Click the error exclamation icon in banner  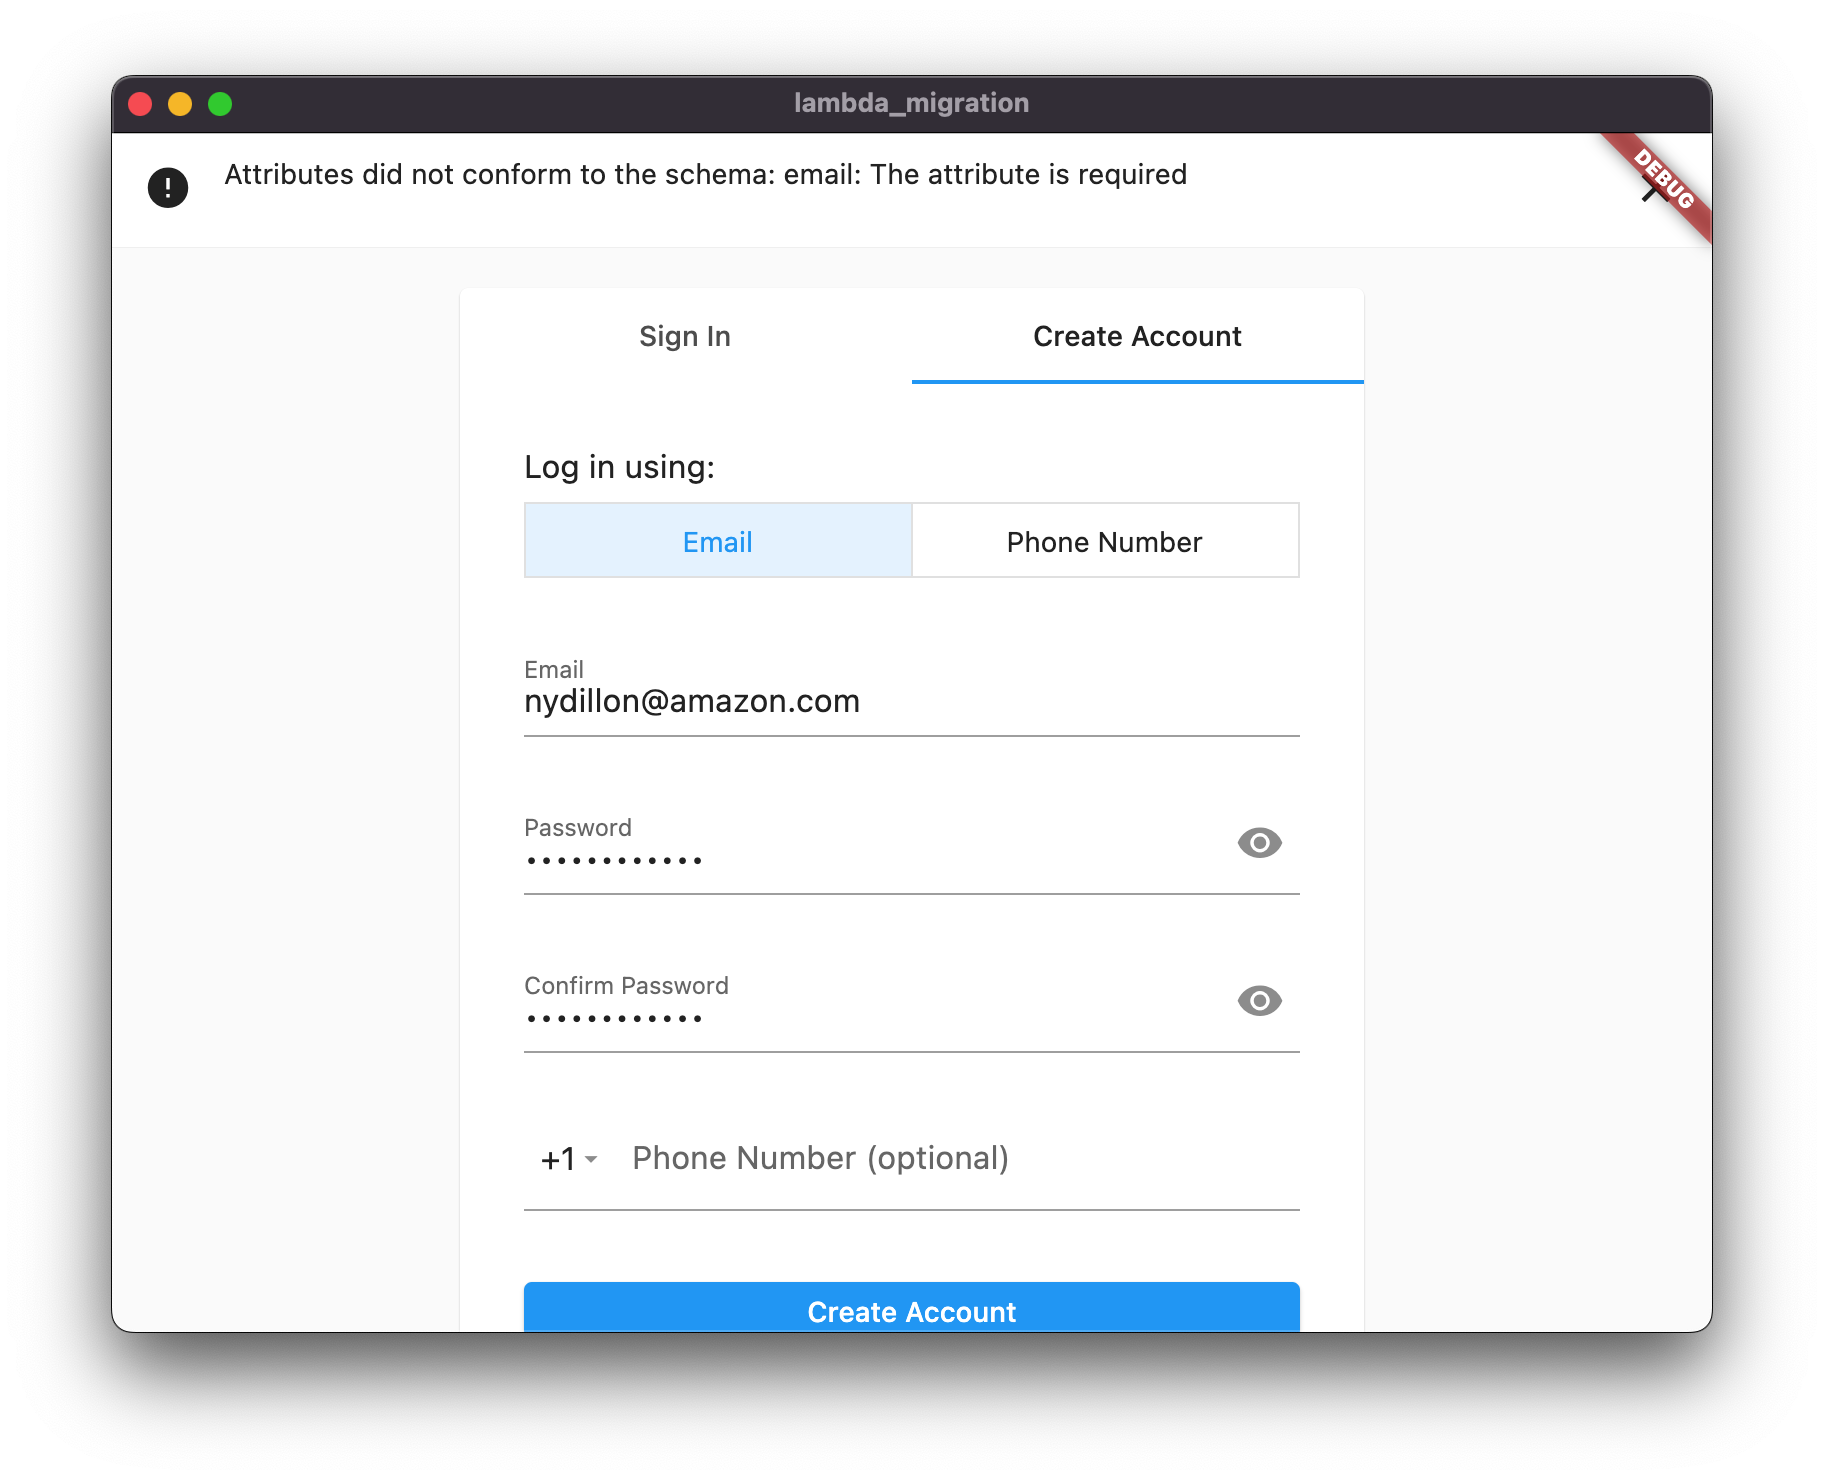(x=168, y=188)
